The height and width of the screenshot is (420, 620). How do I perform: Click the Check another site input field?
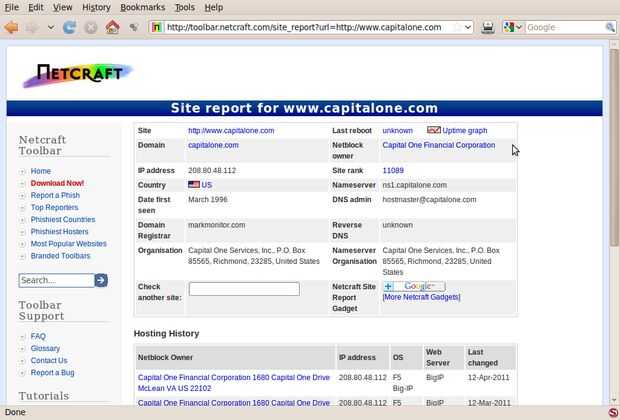(244, 289)
